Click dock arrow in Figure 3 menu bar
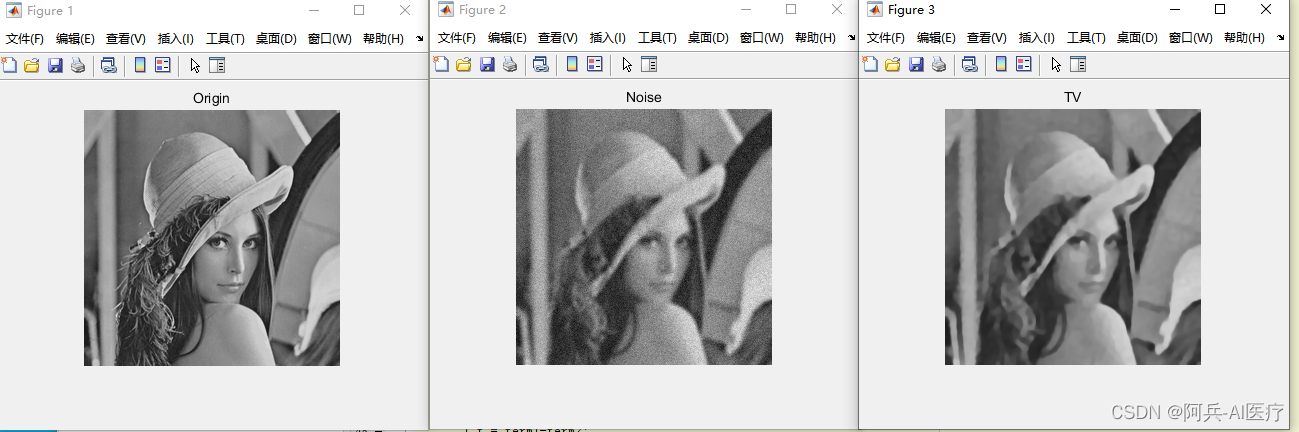The image size is (1299, 432). click(1280, 38)
